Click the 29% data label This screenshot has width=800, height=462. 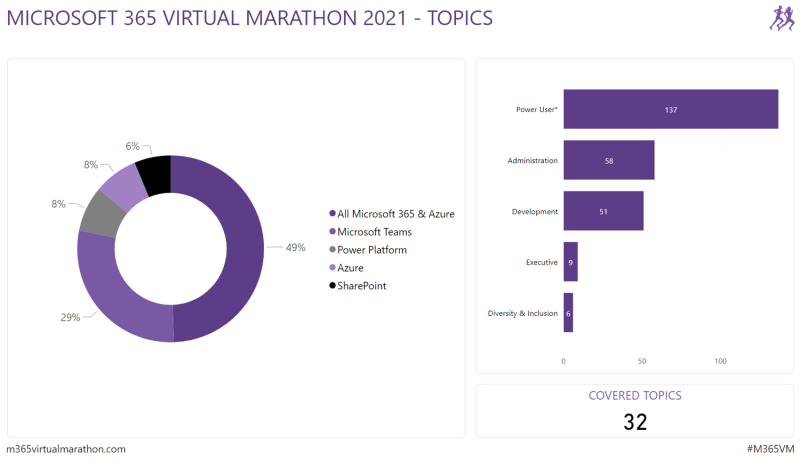click(70, 317)
